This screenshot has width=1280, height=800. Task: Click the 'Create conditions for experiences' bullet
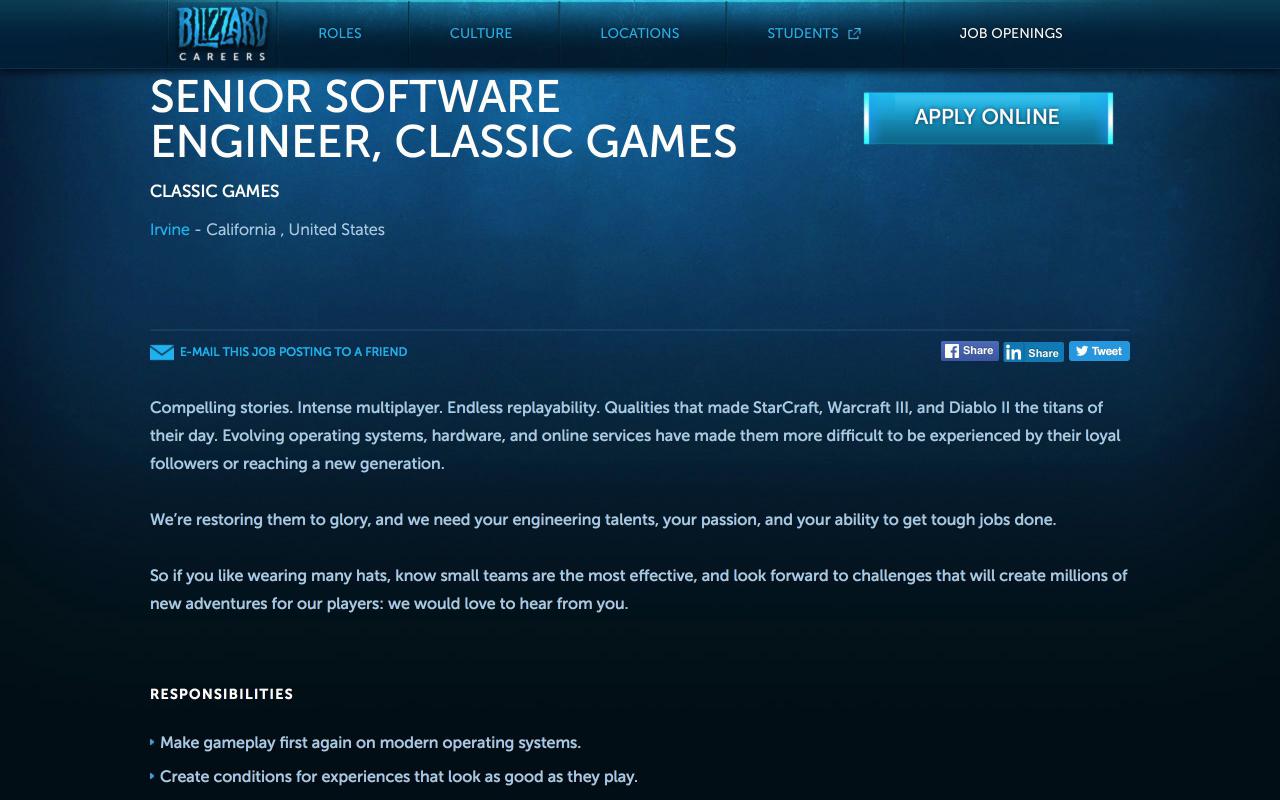[398, 776]
